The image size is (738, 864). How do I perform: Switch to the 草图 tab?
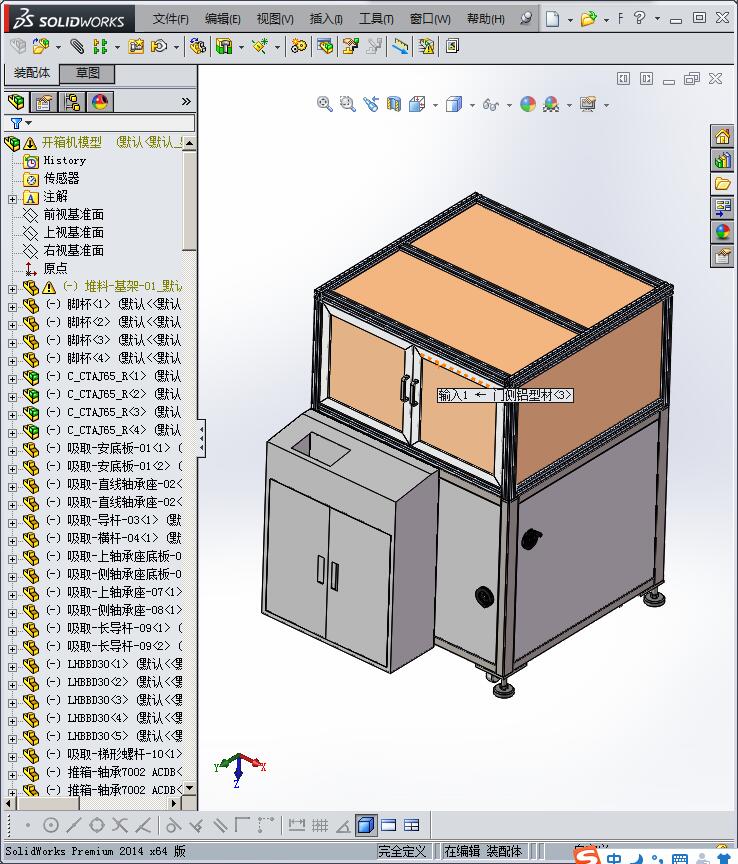(87, 73)
